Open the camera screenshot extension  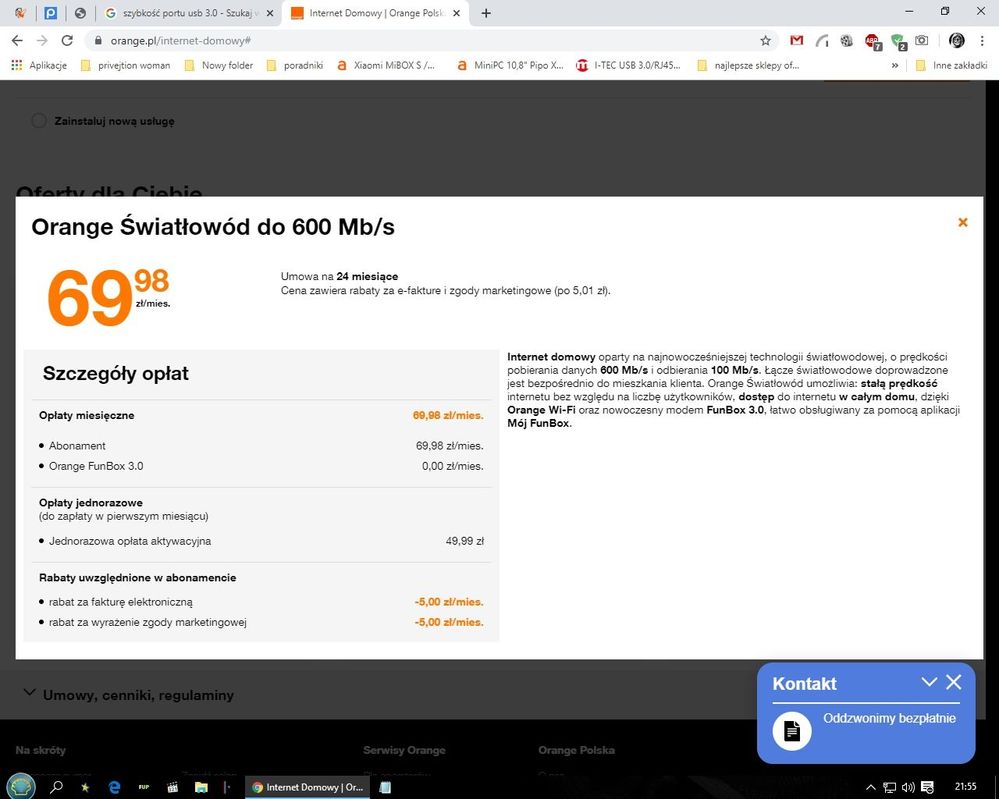tap(921, 41)
